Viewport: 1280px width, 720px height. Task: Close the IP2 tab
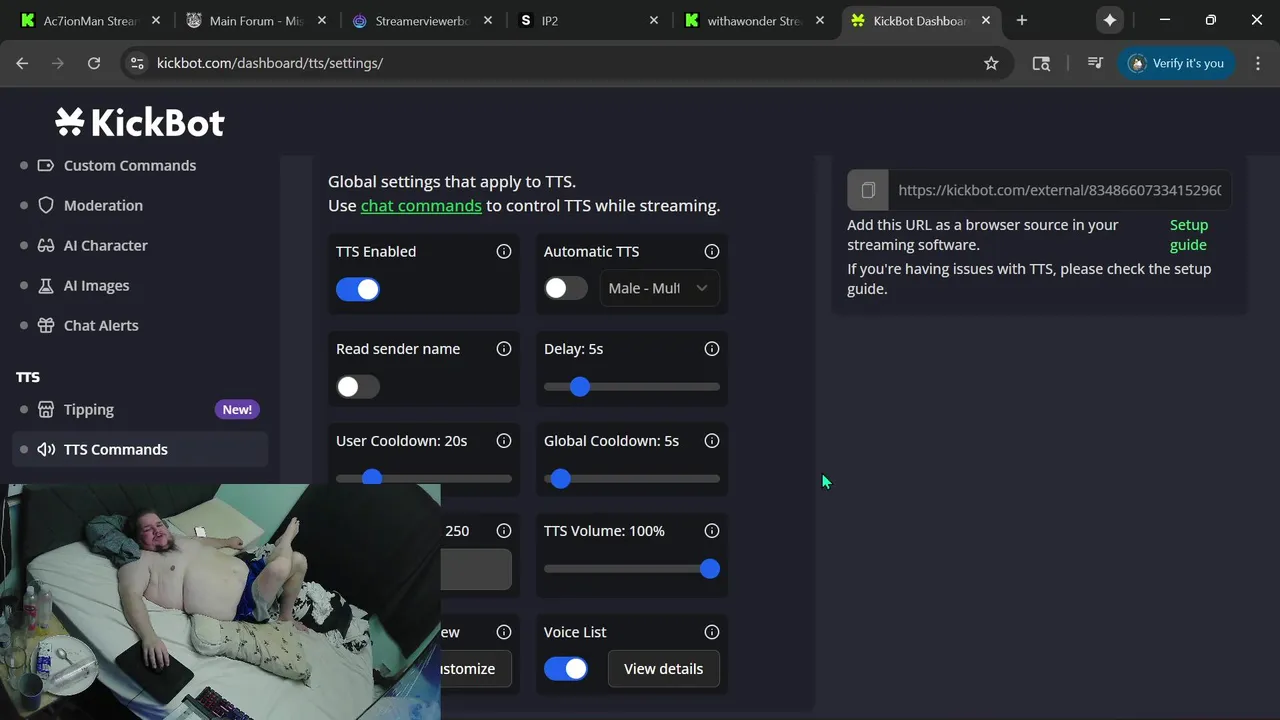point(653,20)
